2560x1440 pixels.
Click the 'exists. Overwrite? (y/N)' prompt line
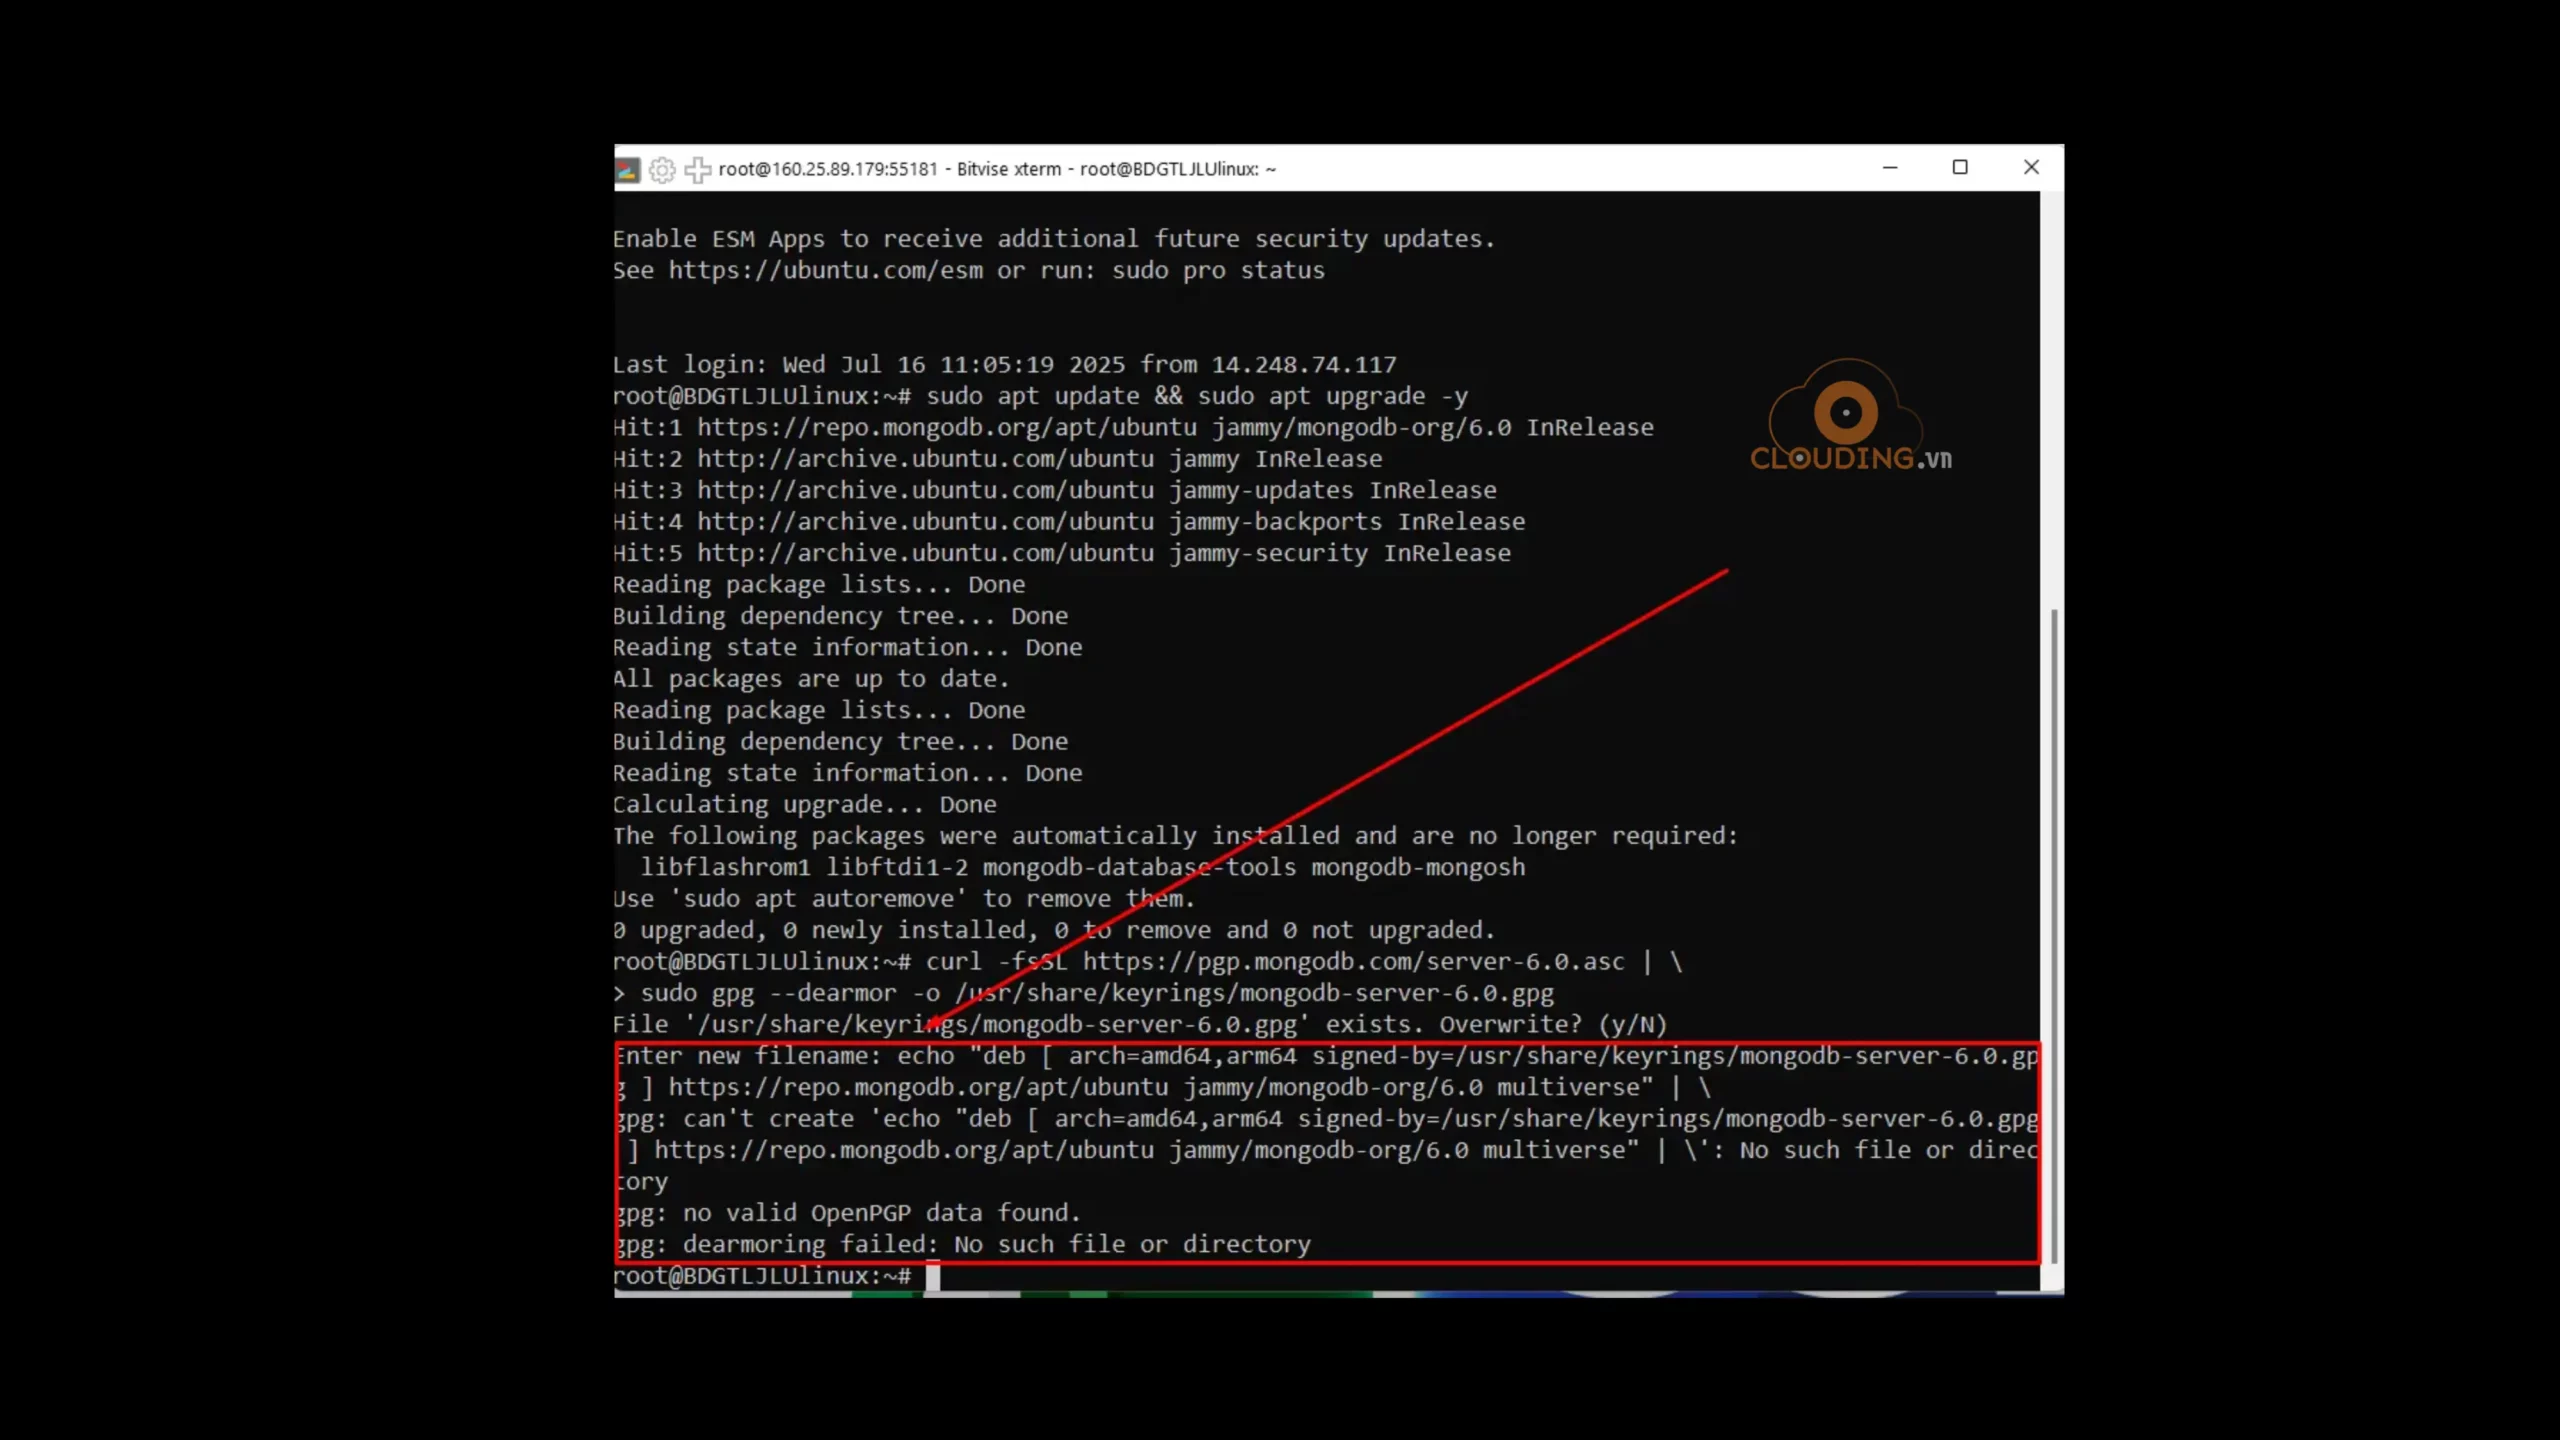(1140, 1025)
